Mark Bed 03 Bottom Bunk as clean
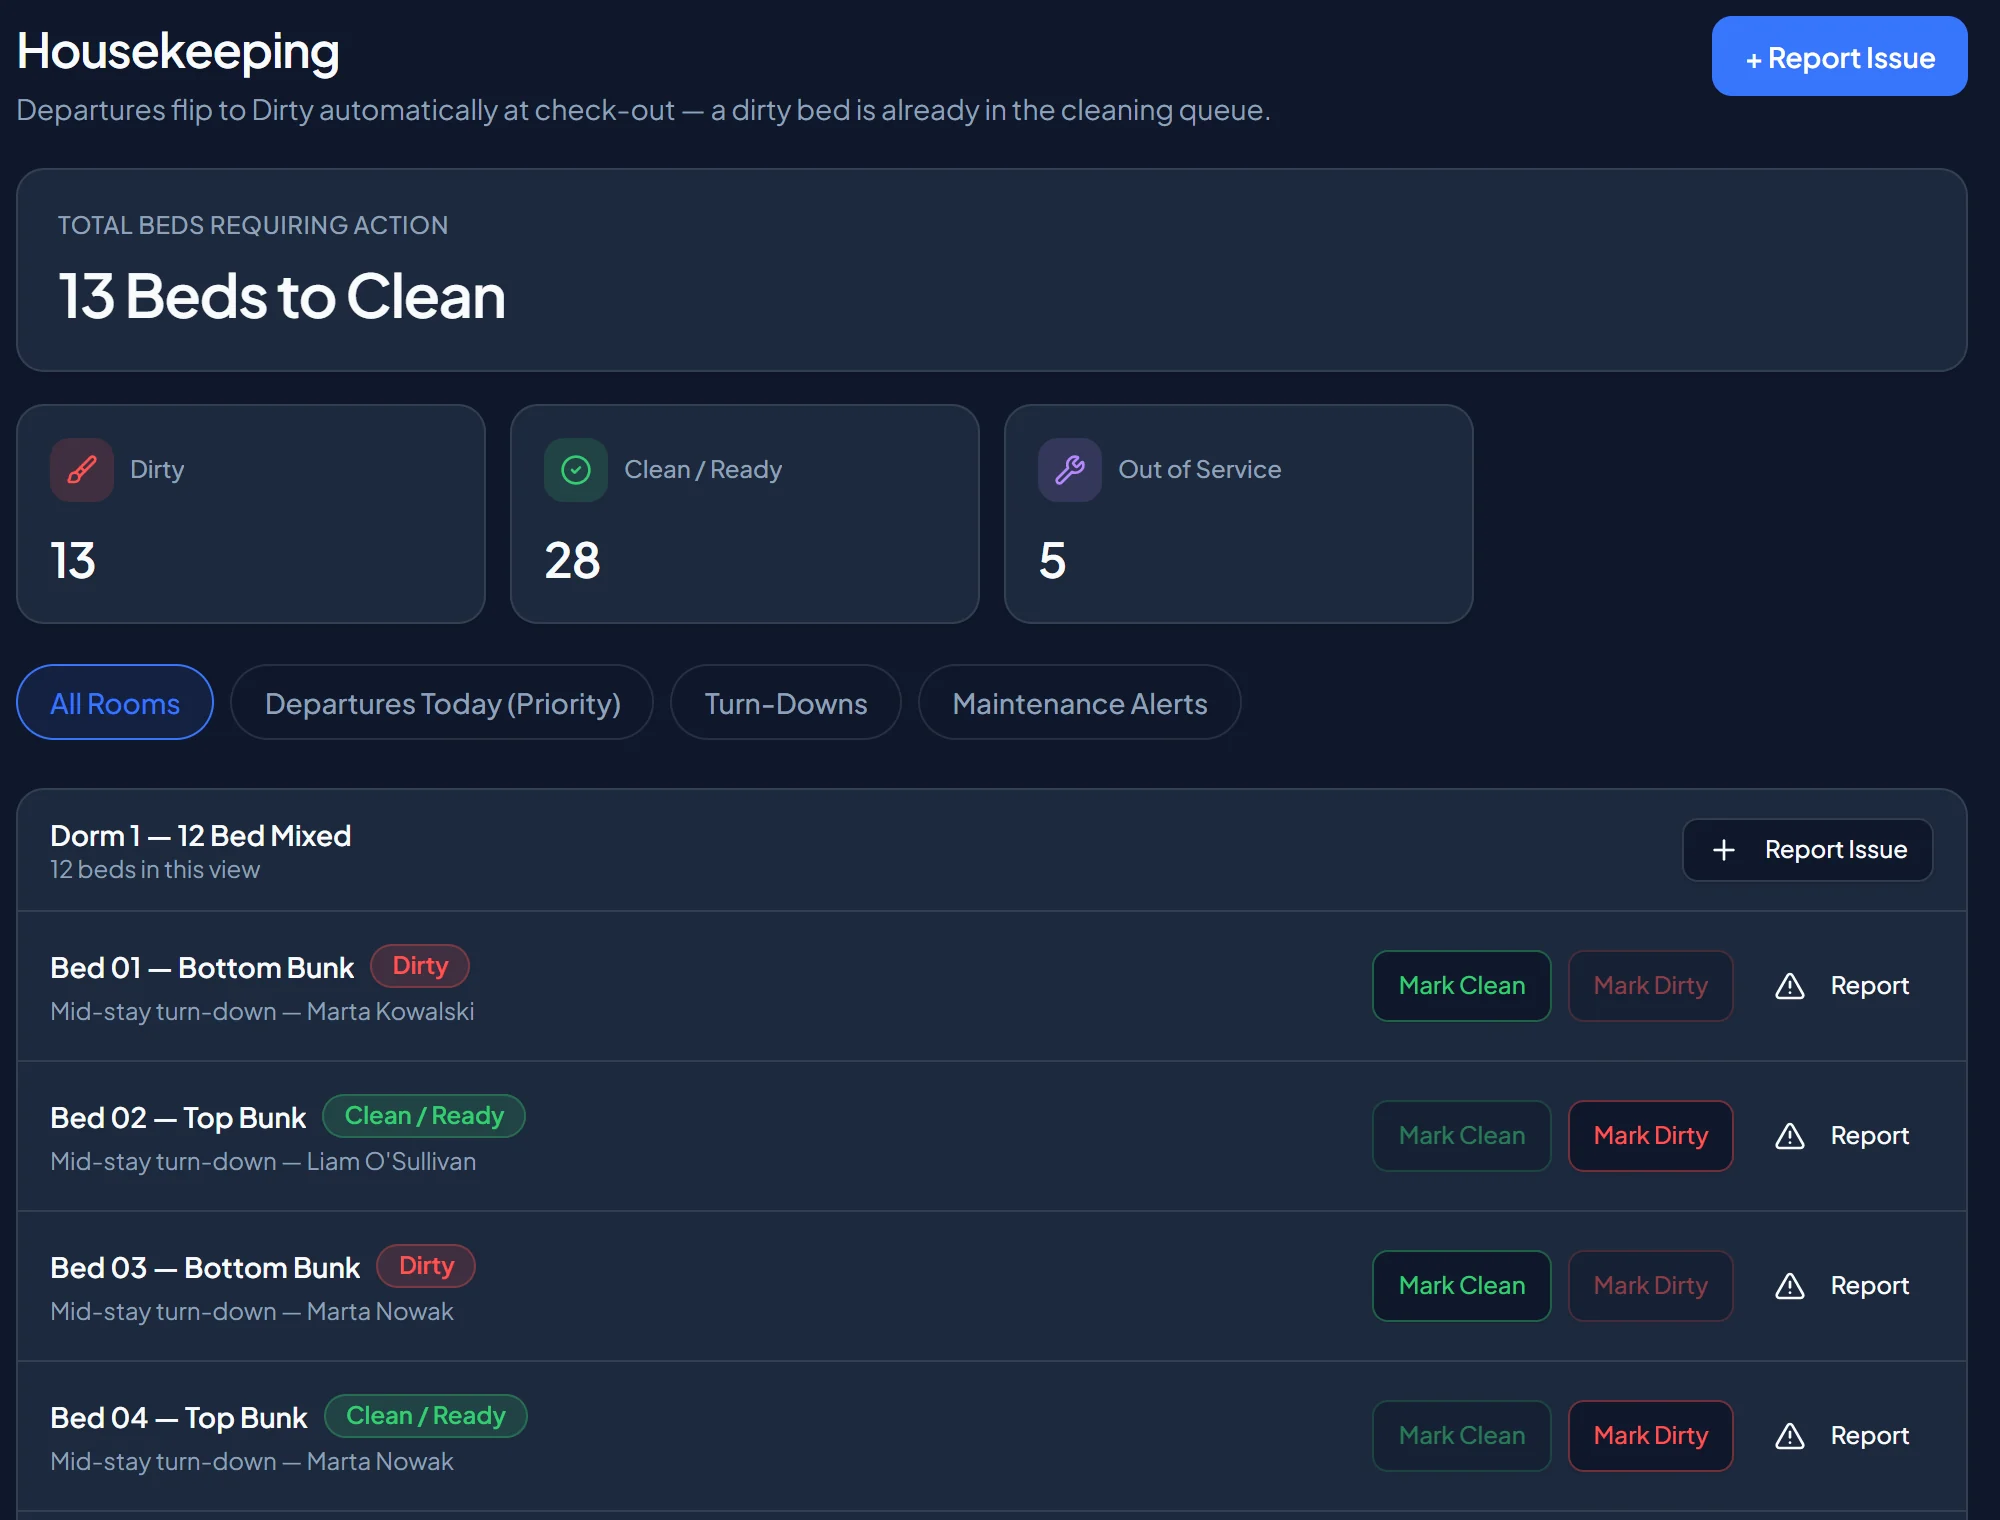The width and height of the screenshot is (2000, 1520). 1462,1286
